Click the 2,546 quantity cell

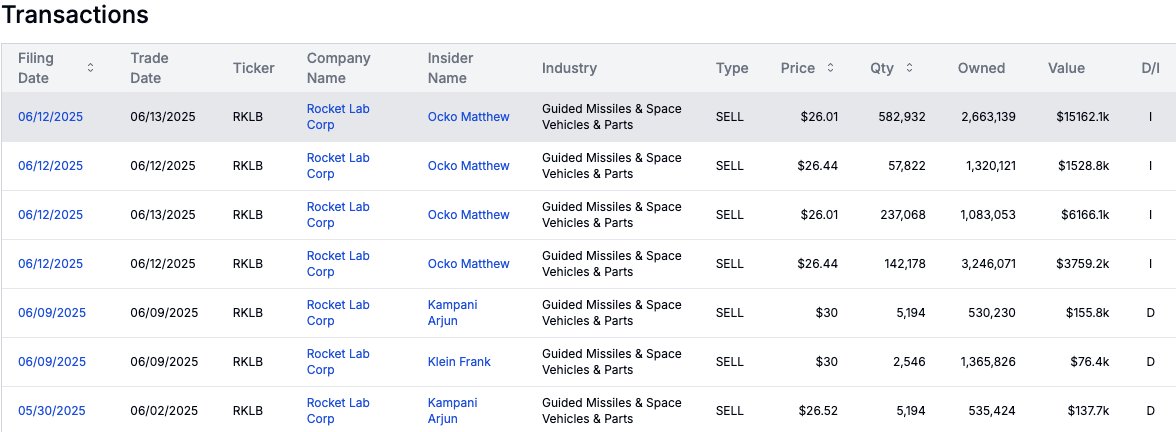click(910, 362)
